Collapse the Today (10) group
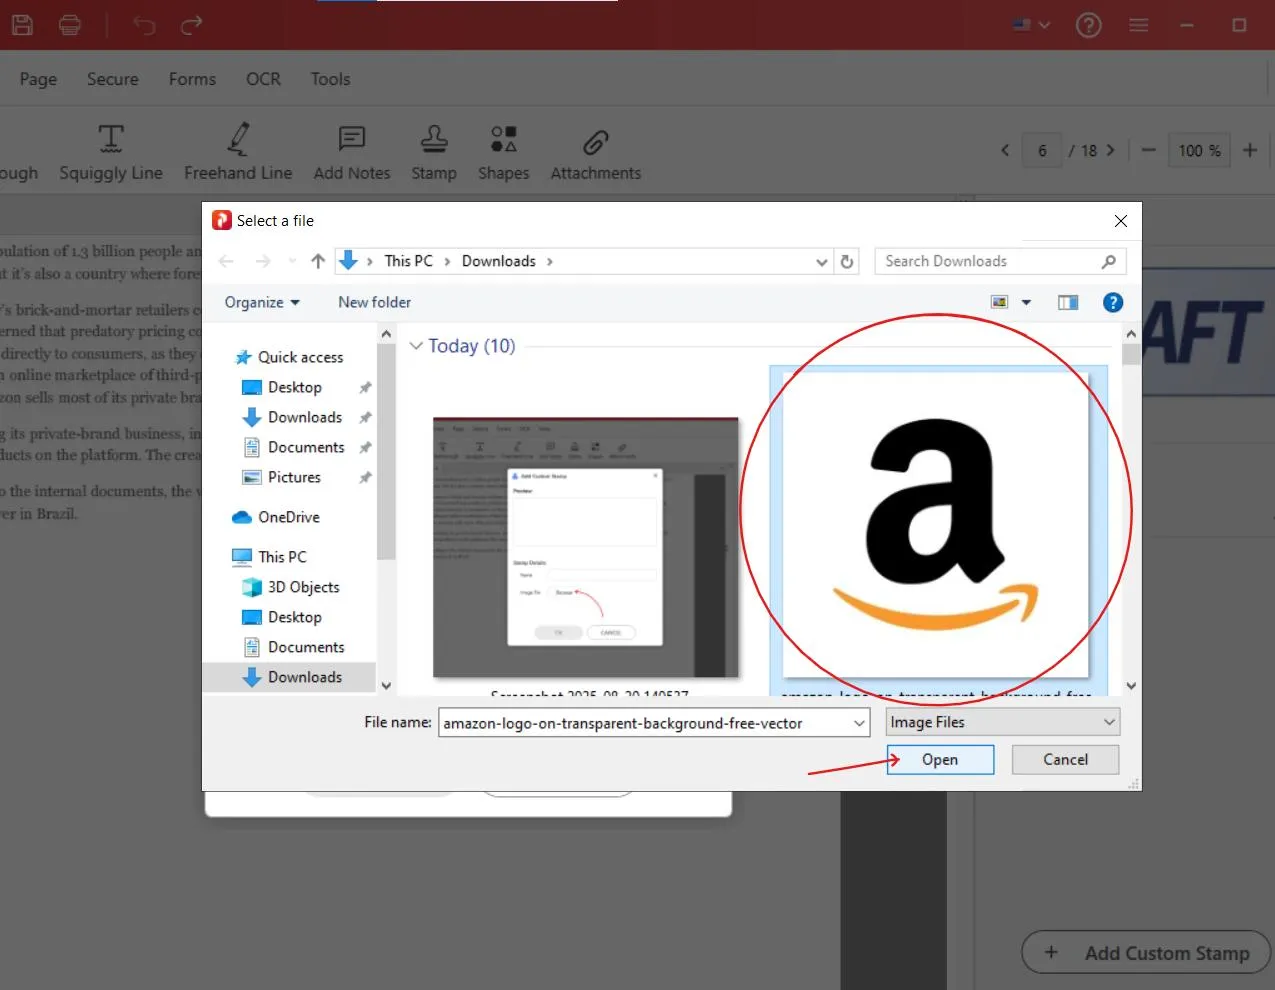This screenshot has height=990, width=1275. (416, 346)
